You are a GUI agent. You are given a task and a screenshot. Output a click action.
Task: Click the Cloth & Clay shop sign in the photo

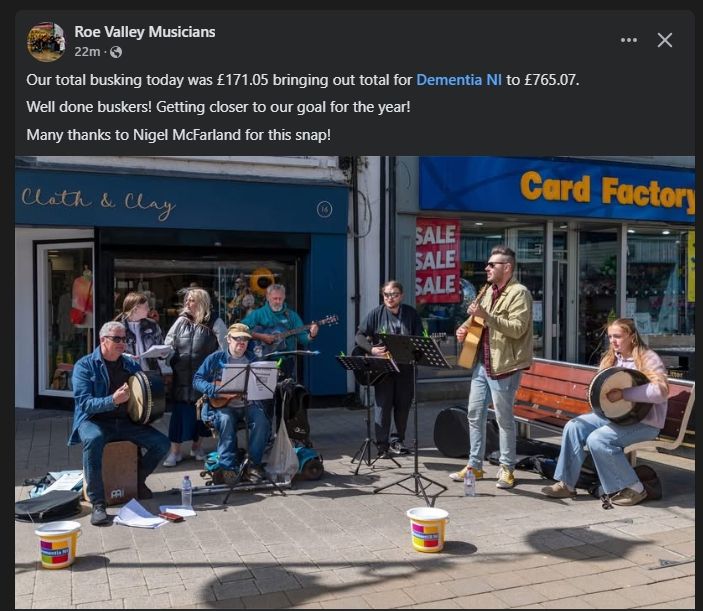tap(98, 201)
